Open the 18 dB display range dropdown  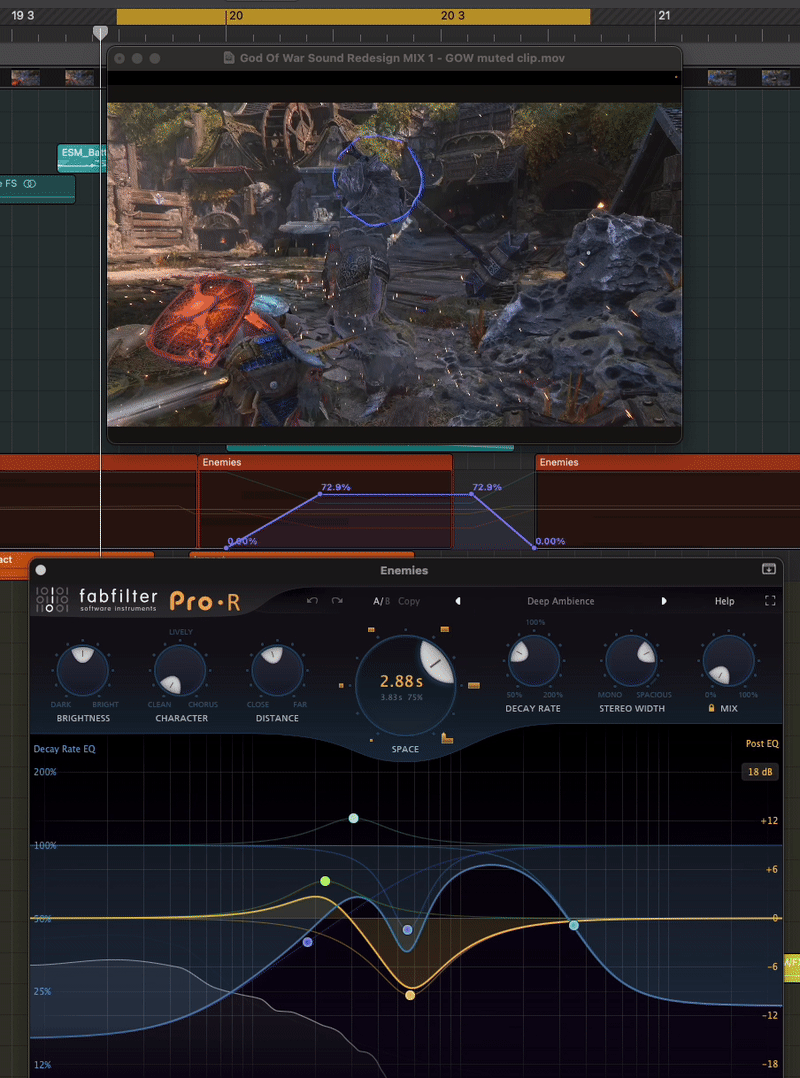pos(760,772)
